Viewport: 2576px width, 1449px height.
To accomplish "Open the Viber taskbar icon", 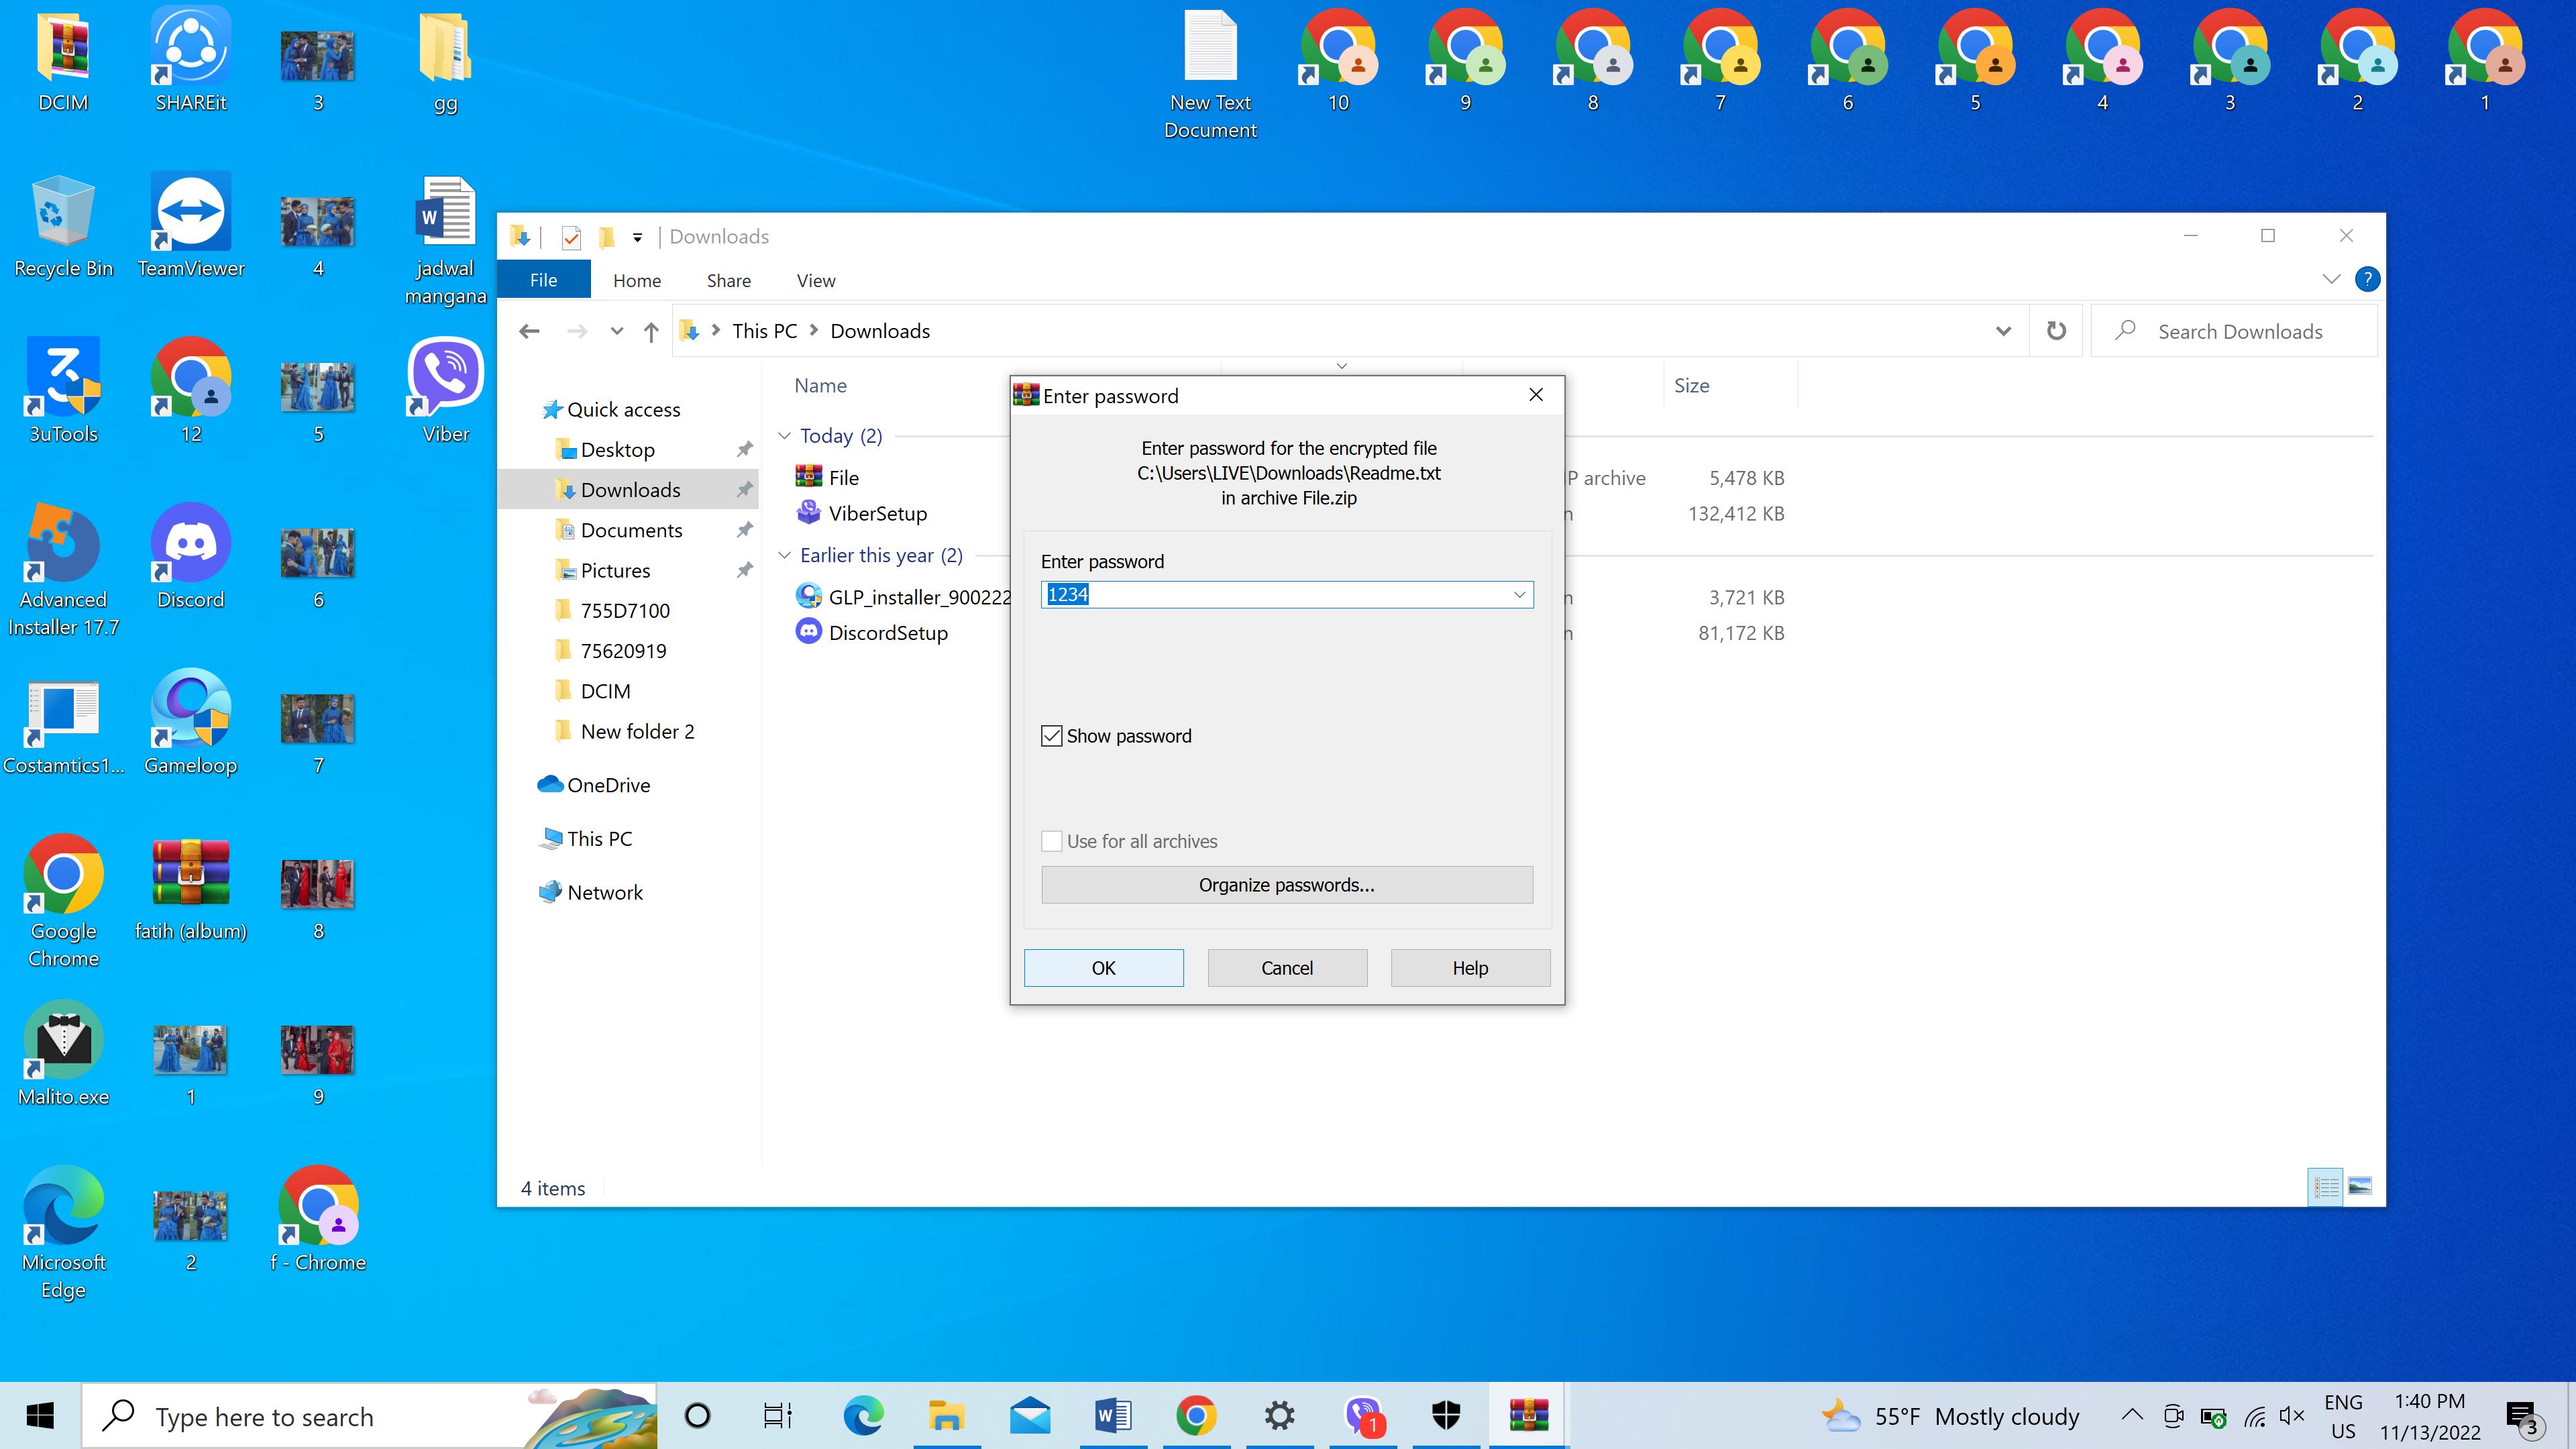I will click(1363, 1415).
